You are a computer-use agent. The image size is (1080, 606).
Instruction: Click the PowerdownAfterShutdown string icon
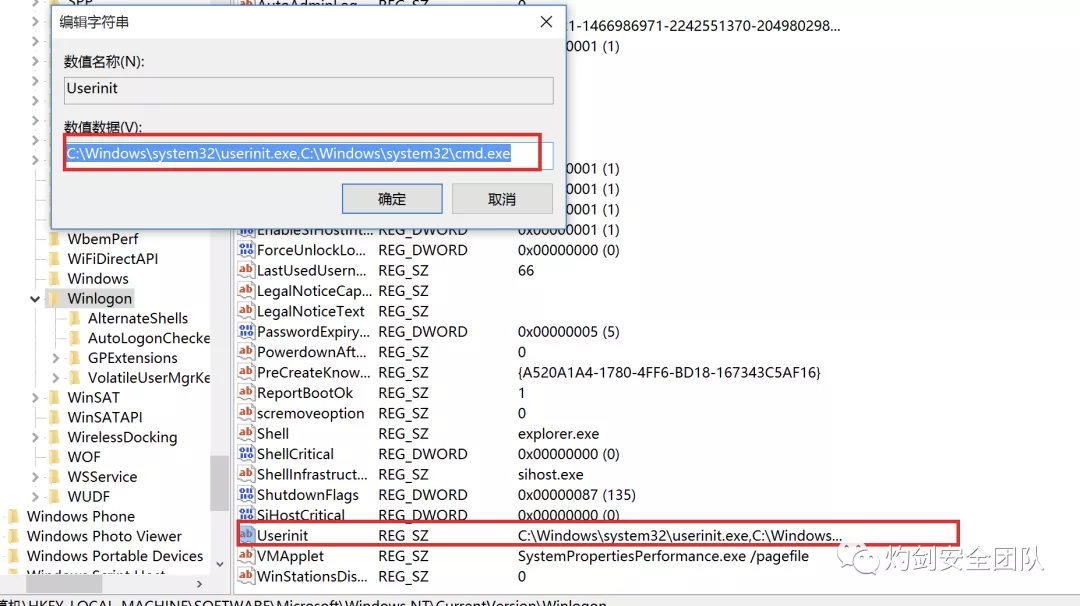(x=246, y=351)
